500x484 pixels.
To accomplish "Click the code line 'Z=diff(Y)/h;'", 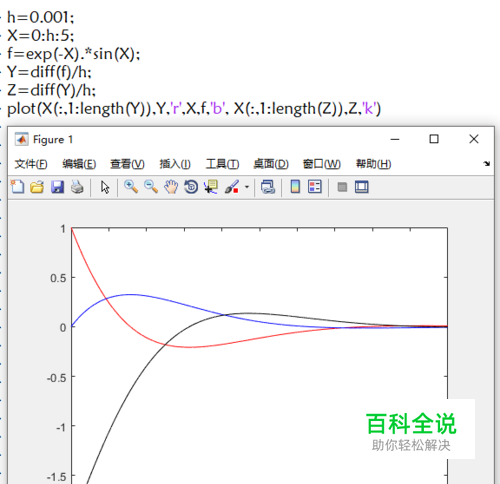I will (x=52, y=90).
